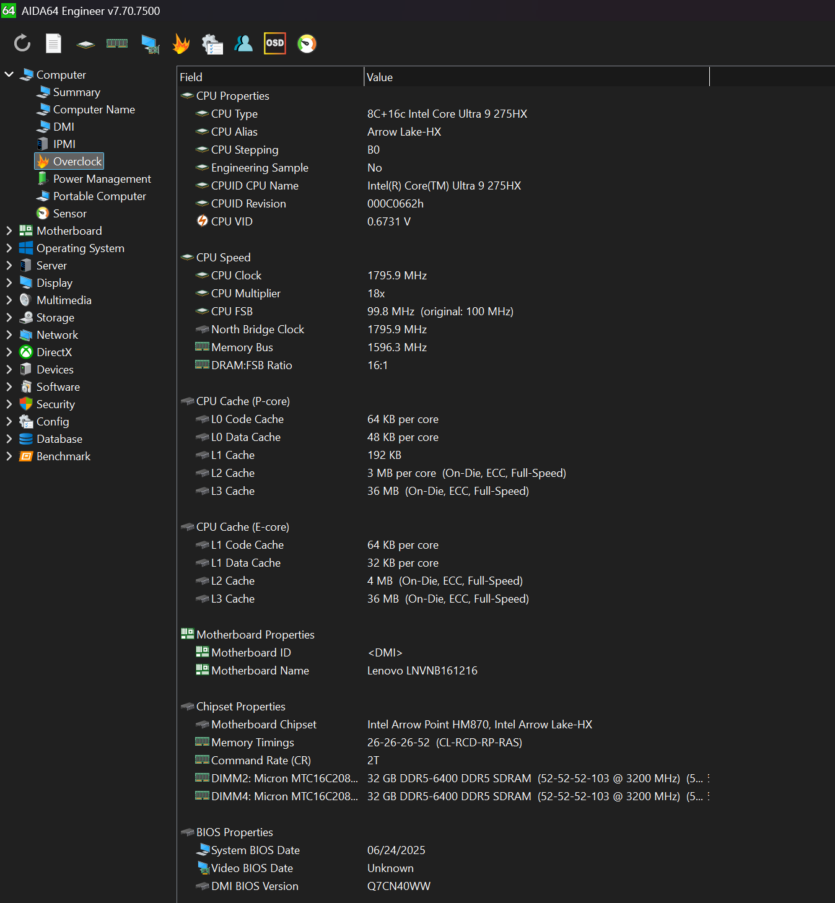
Task: Expand the Software tree node
Action: (x=9, y=386)
